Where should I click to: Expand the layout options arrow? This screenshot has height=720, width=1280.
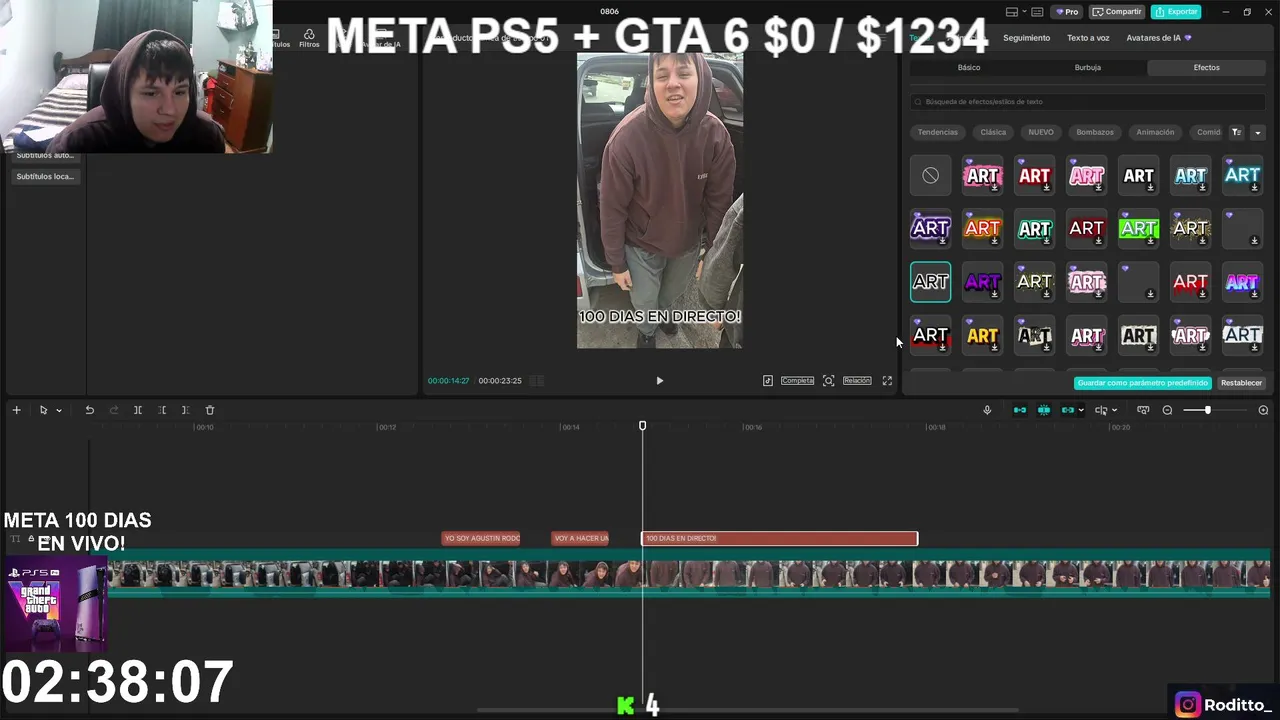[1025, 12]
